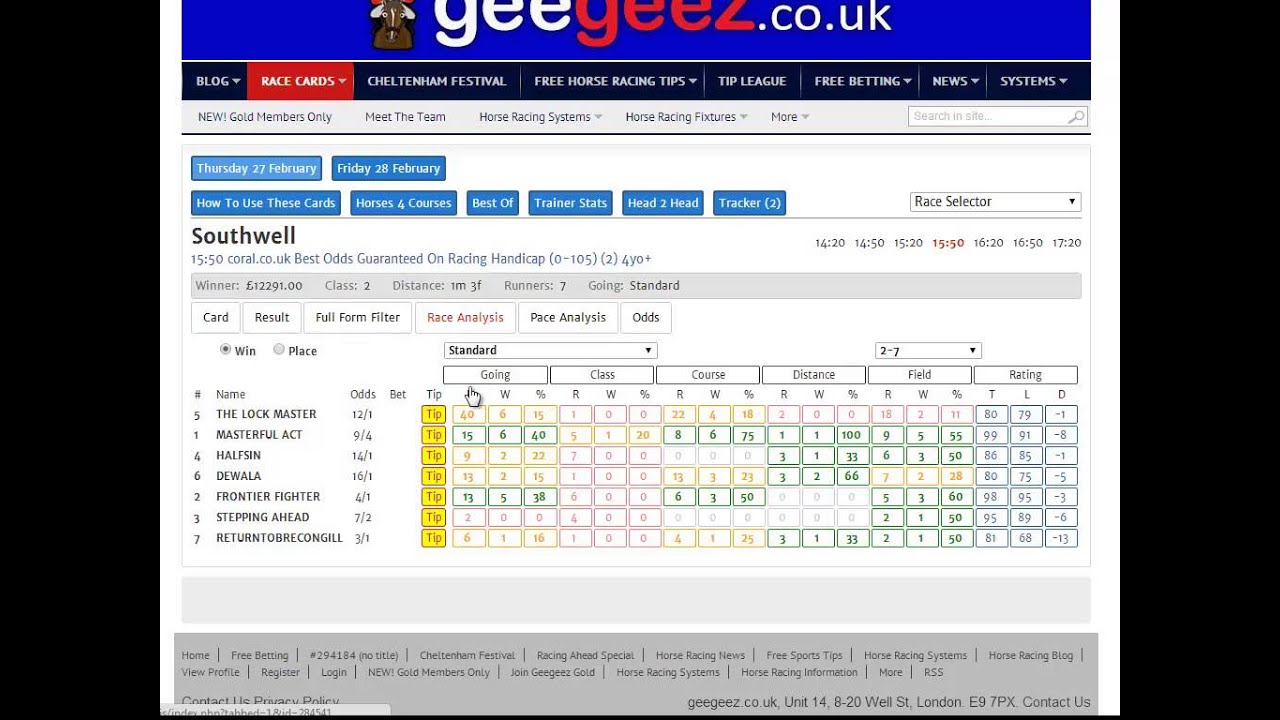
Task: Select the Win radio button
Action: [225, 349]
